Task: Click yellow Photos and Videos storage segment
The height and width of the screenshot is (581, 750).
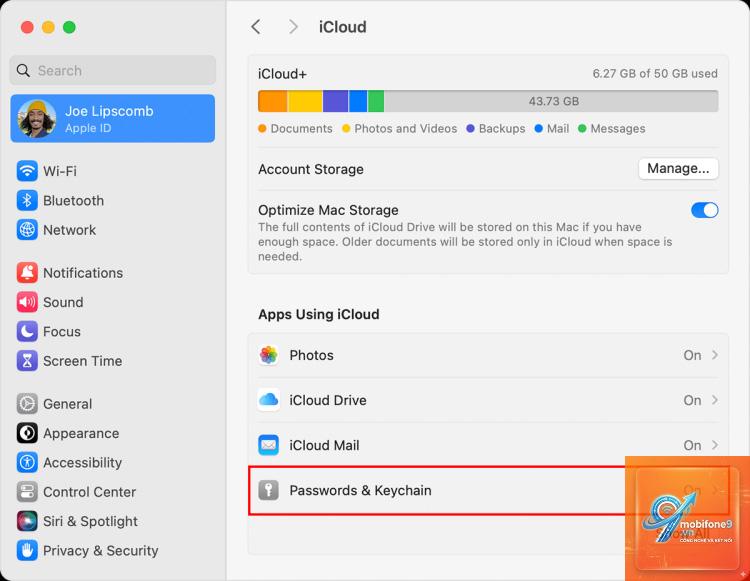Action: pyautogui.click(x=305, y=101)
